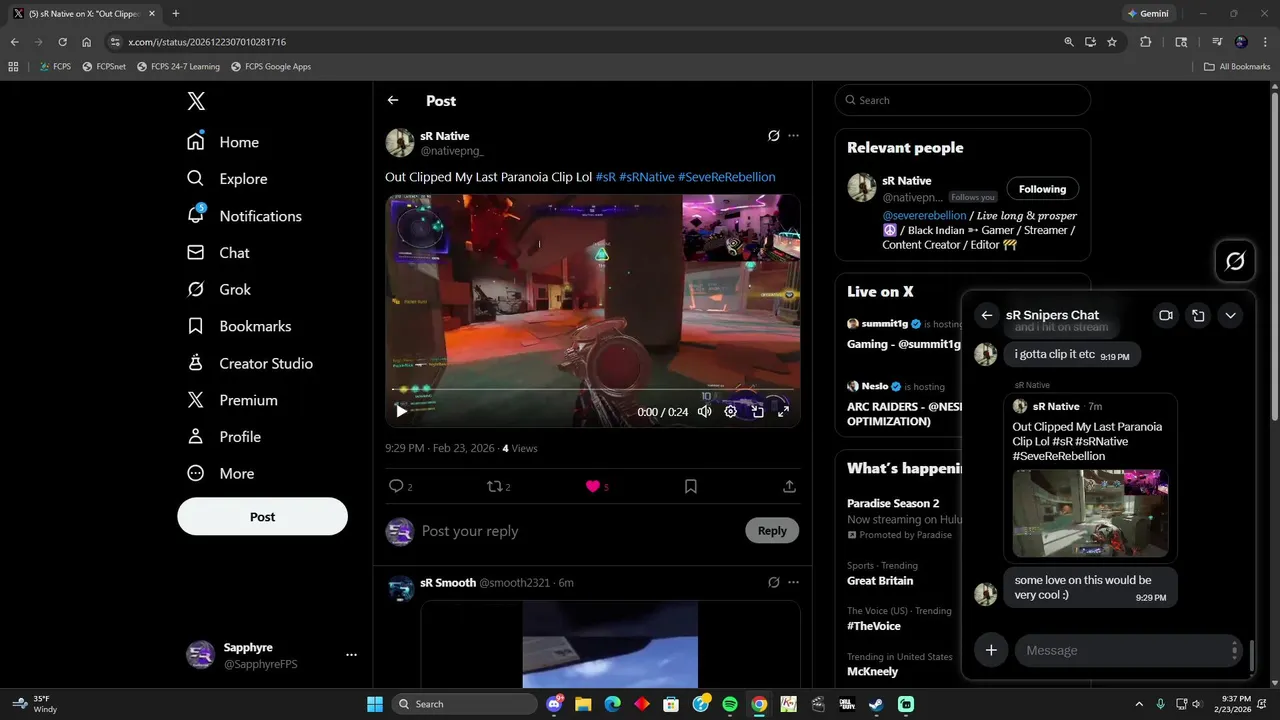Click the floating Grok button
The height and width of the screenshot is (720, 1280).
(1235, 261)
